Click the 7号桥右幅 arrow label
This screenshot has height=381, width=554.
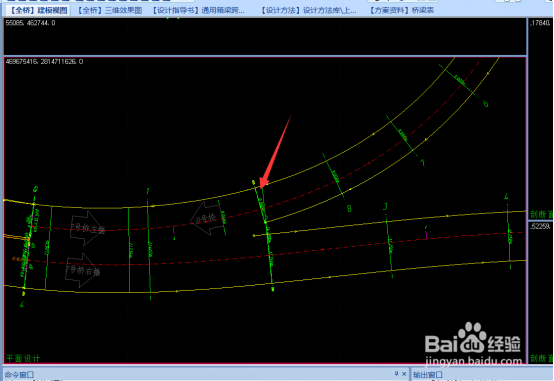tap(83, 270)
